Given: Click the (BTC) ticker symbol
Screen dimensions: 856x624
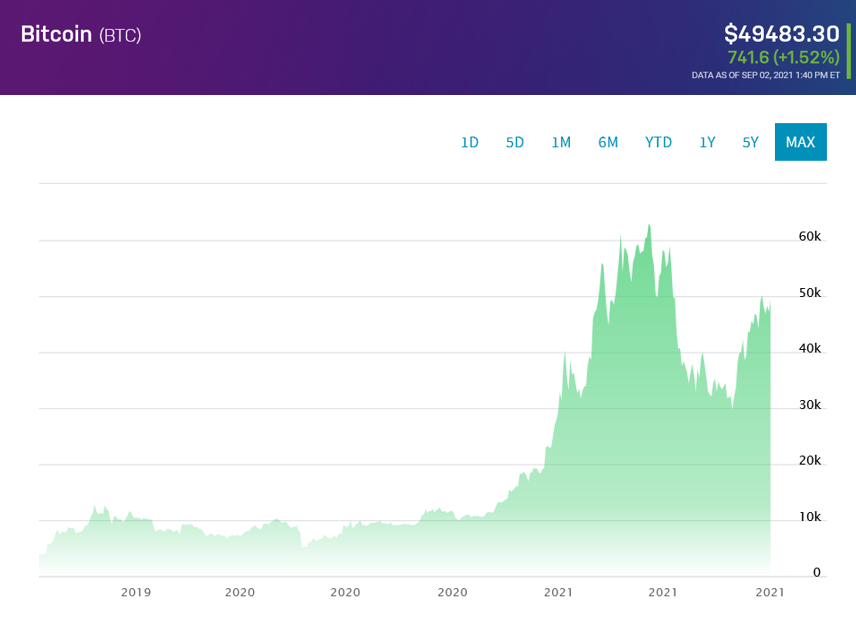Looking at the screenshot, I should (x=120, y=35).
